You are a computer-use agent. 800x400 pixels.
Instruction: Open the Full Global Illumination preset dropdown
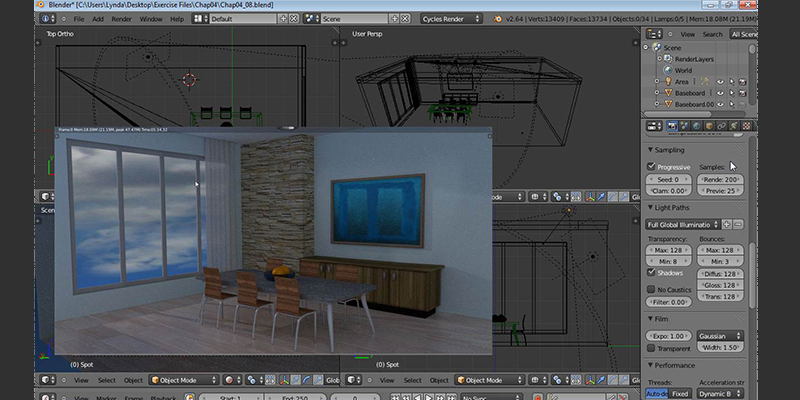point(683,224)
